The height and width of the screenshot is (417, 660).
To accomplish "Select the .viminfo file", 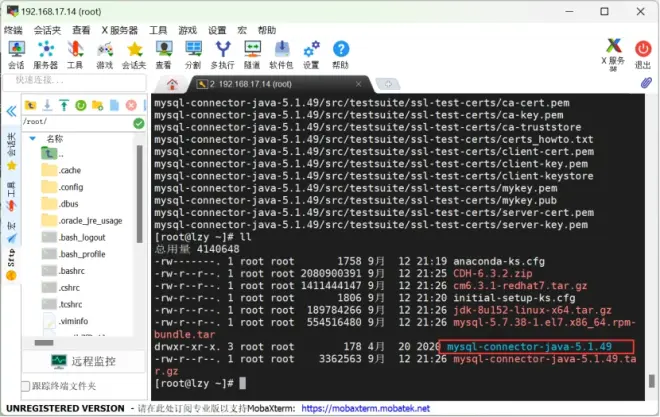I will (65, 321).
